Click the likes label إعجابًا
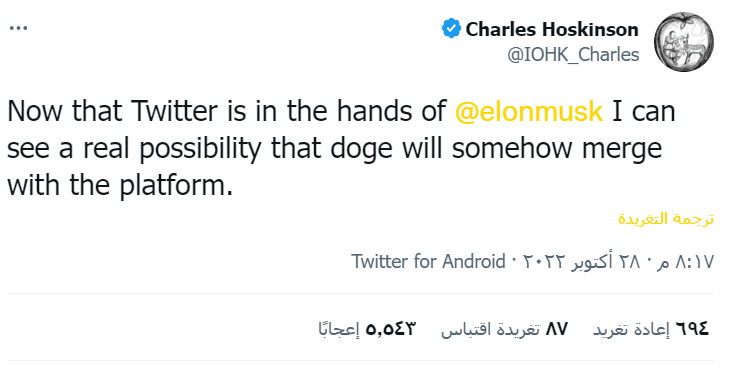This screenshot has height=368, width=731. tap(338, 329)
